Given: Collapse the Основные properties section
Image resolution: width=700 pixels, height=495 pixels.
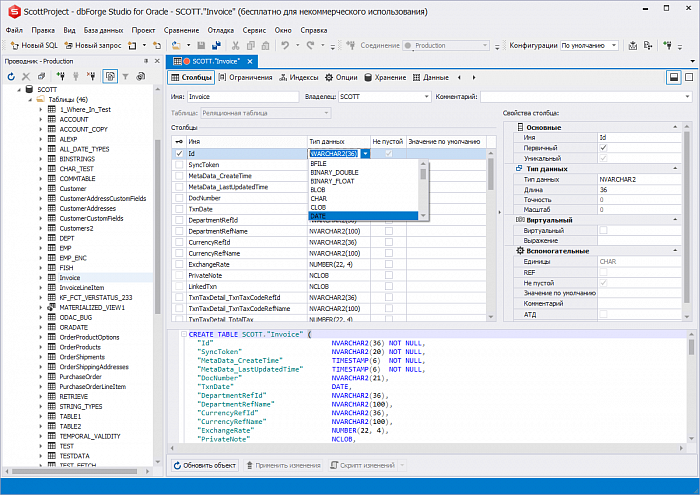Looking at the screenshot, I should (675, 127).
